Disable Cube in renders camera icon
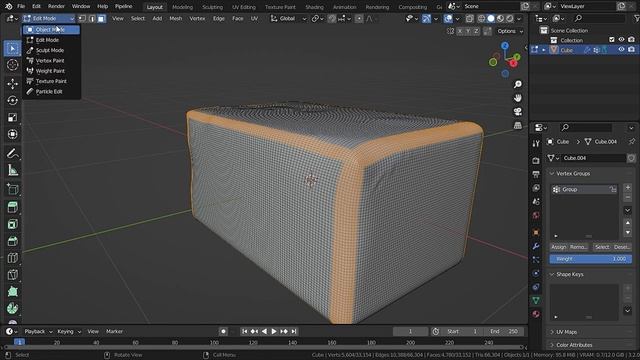This screenshot has height=360, width=640. tap(631, 49)
